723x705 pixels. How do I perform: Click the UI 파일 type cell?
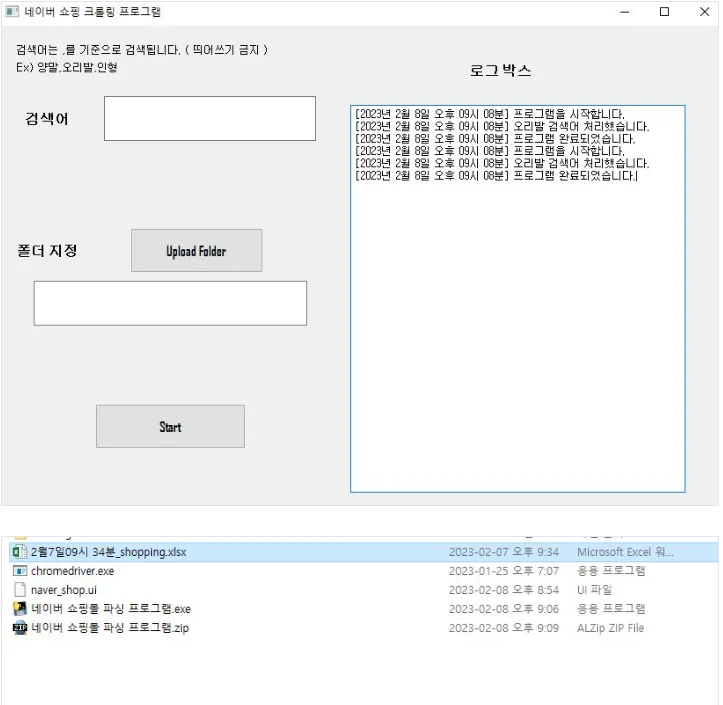point(594,590)
